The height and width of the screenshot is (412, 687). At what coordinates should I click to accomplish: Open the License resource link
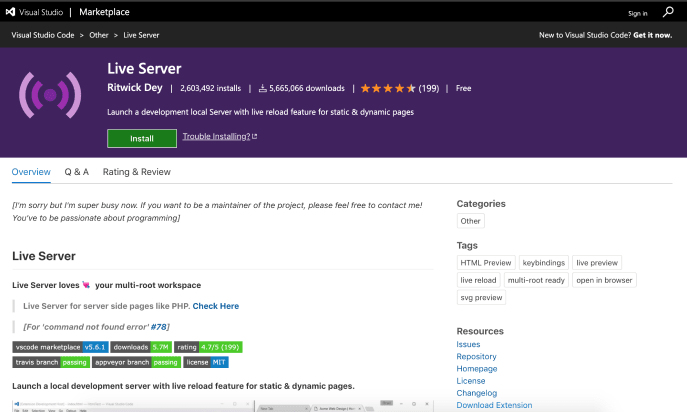point(471,381)
